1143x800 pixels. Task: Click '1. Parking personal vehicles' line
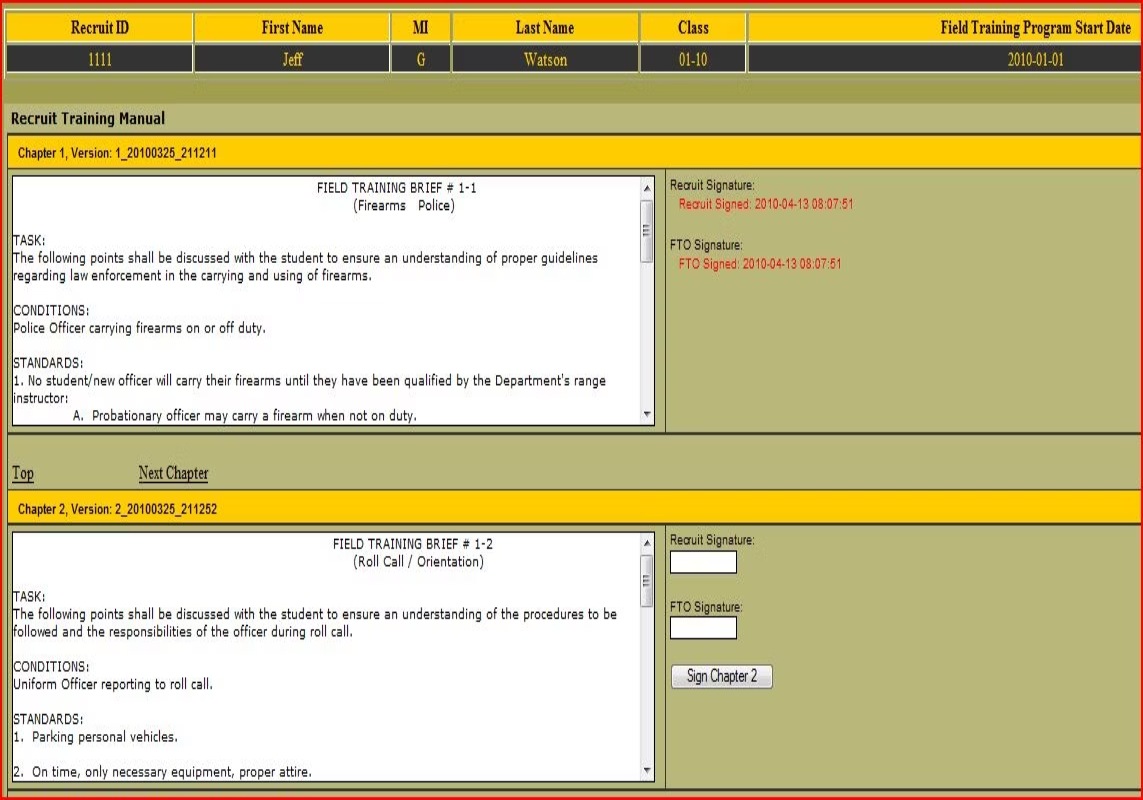[x=95, y=737]
